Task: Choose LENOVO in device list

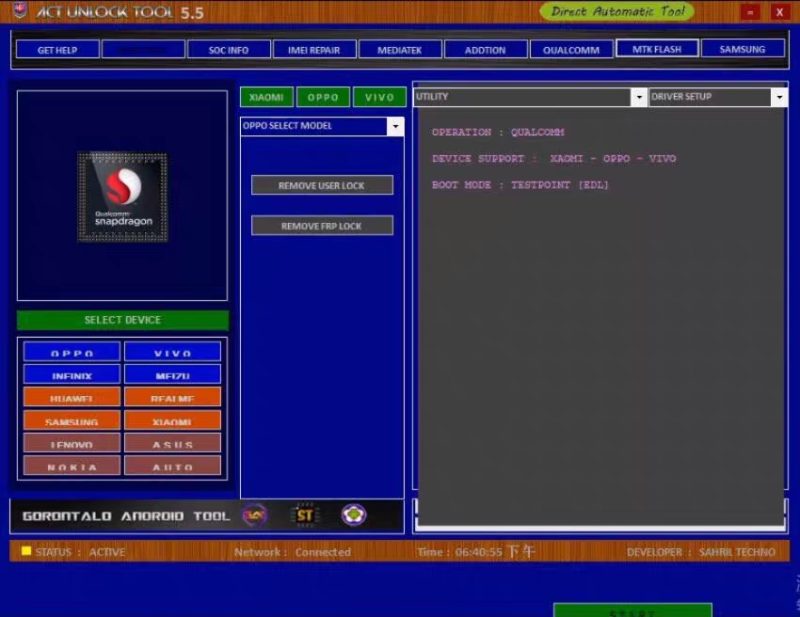Action: tap(72, 443)
